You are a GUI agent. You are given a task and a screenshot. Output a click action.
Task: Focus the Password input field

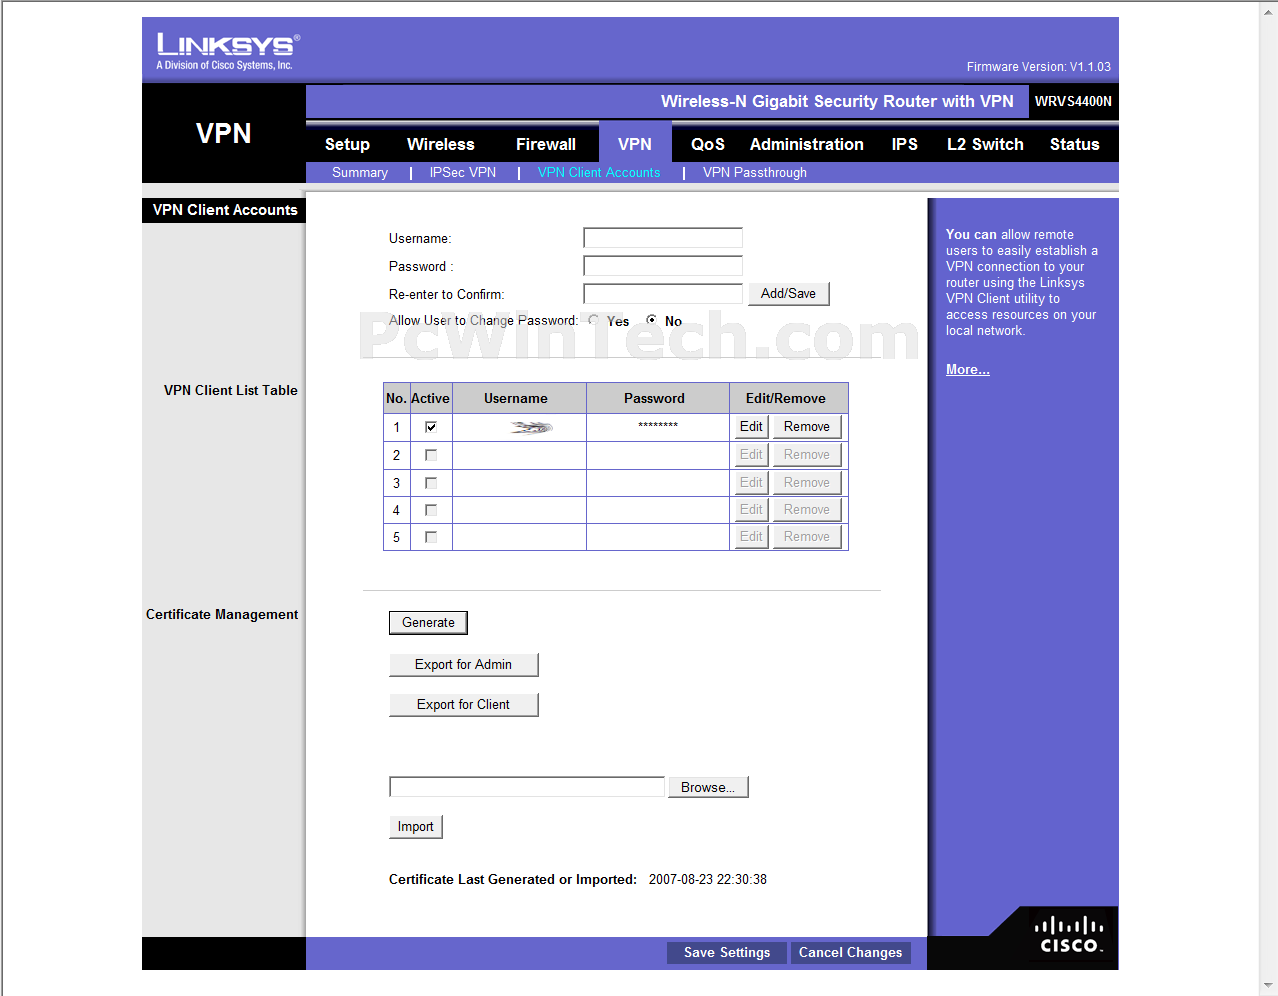click(663, 266)
